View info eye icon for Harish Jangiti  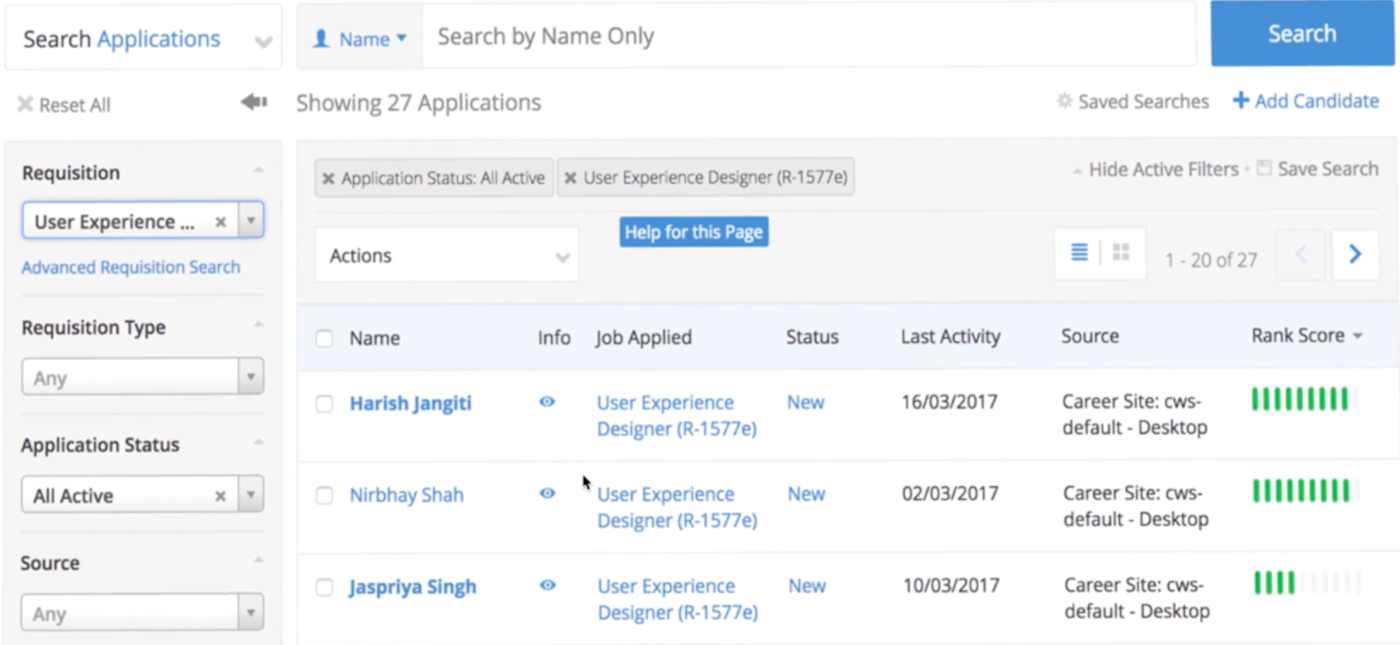(x=547, y=402)
